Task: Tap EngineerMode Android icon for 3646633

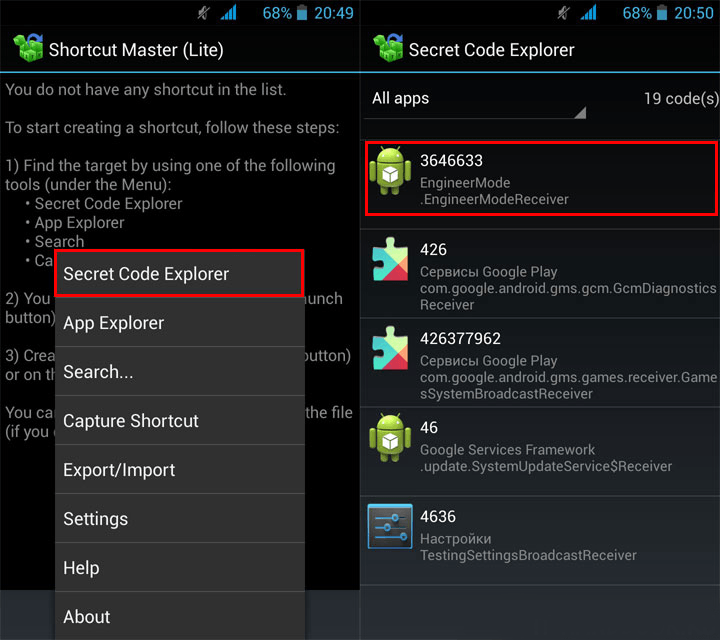Action: coord(390,171)
